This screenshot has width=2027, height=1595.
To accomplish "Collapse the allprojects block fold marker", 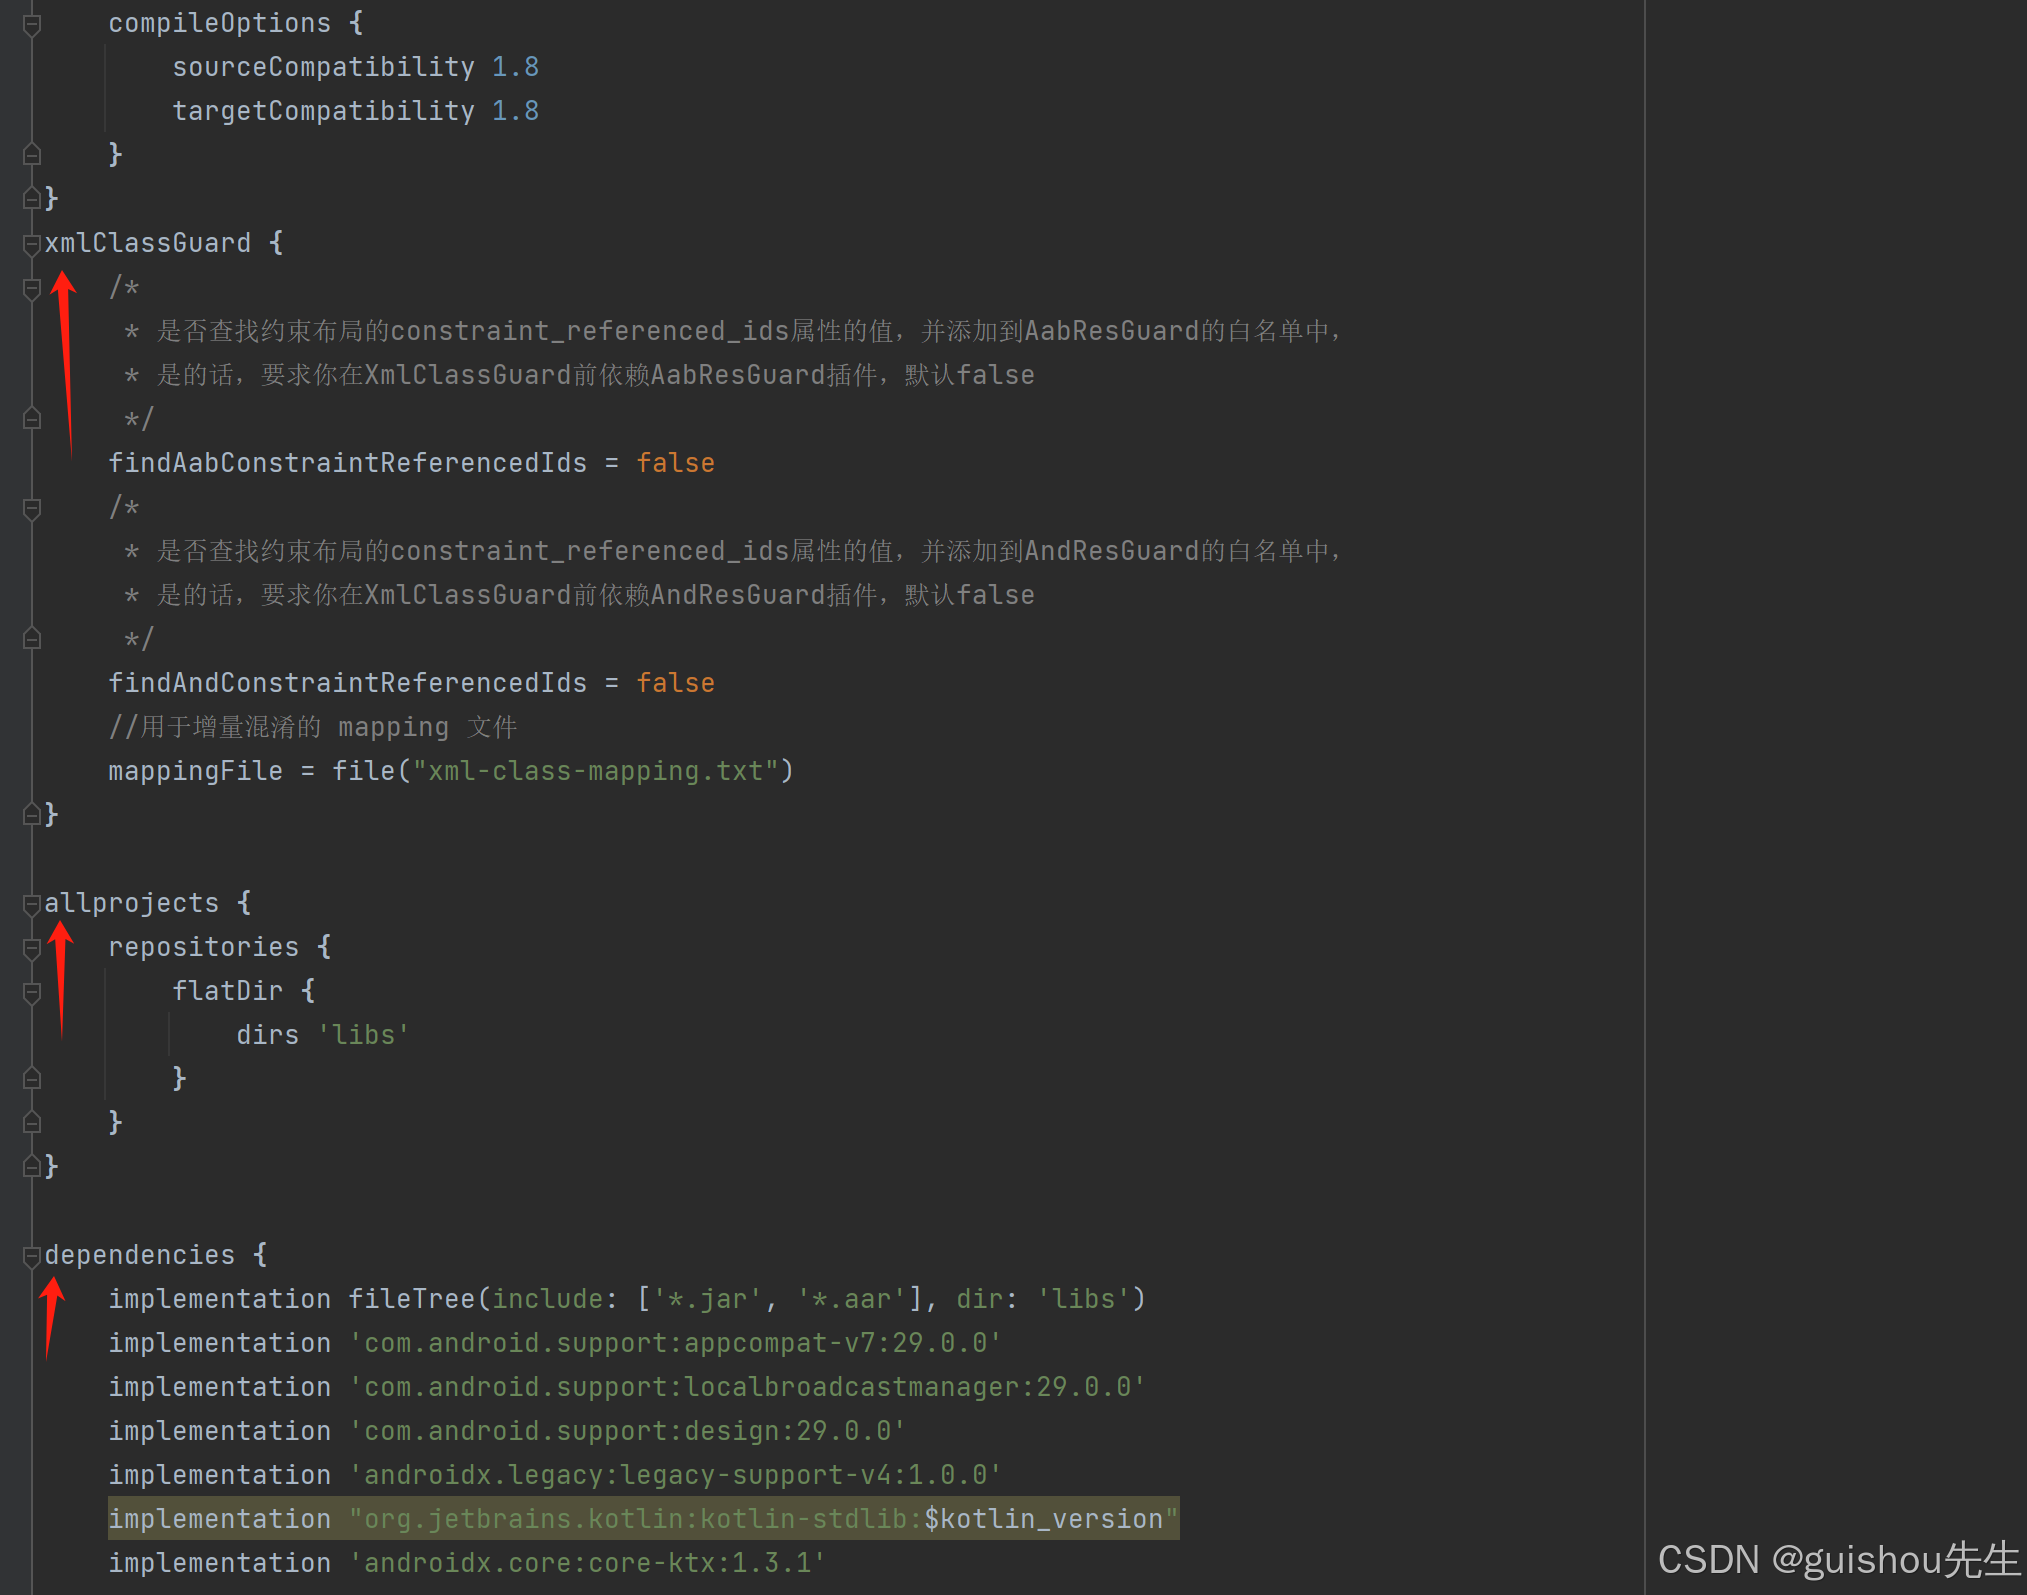I will click(x=31, y=904).
